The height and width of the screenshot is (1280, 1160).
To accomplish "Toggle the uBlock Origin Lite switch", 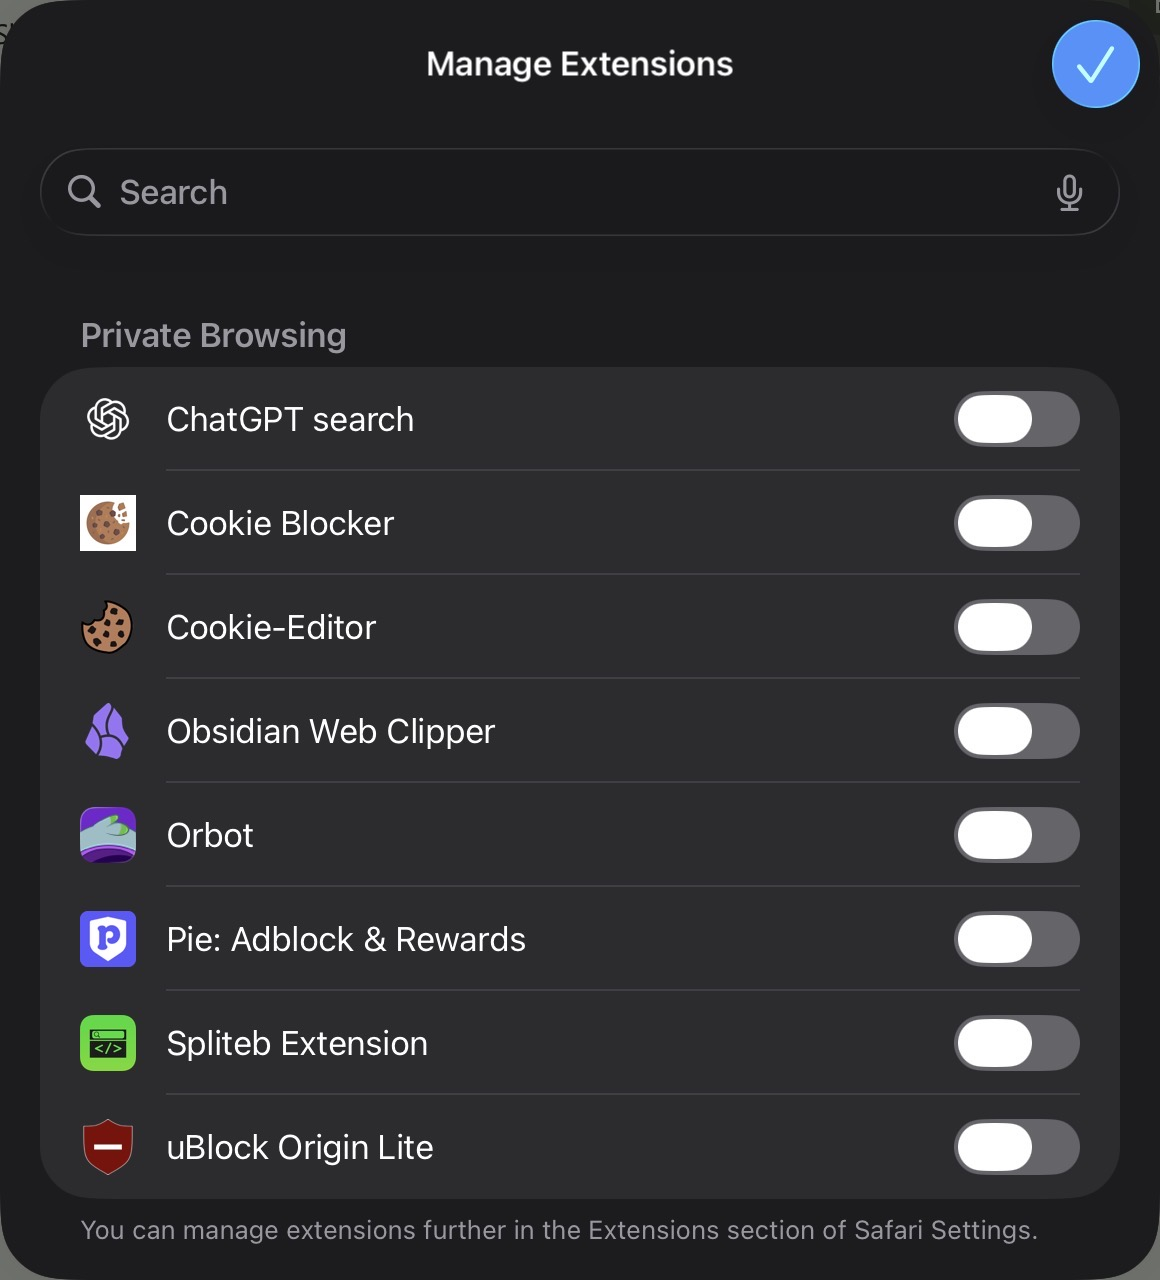I will (x=1016, y=1147).
